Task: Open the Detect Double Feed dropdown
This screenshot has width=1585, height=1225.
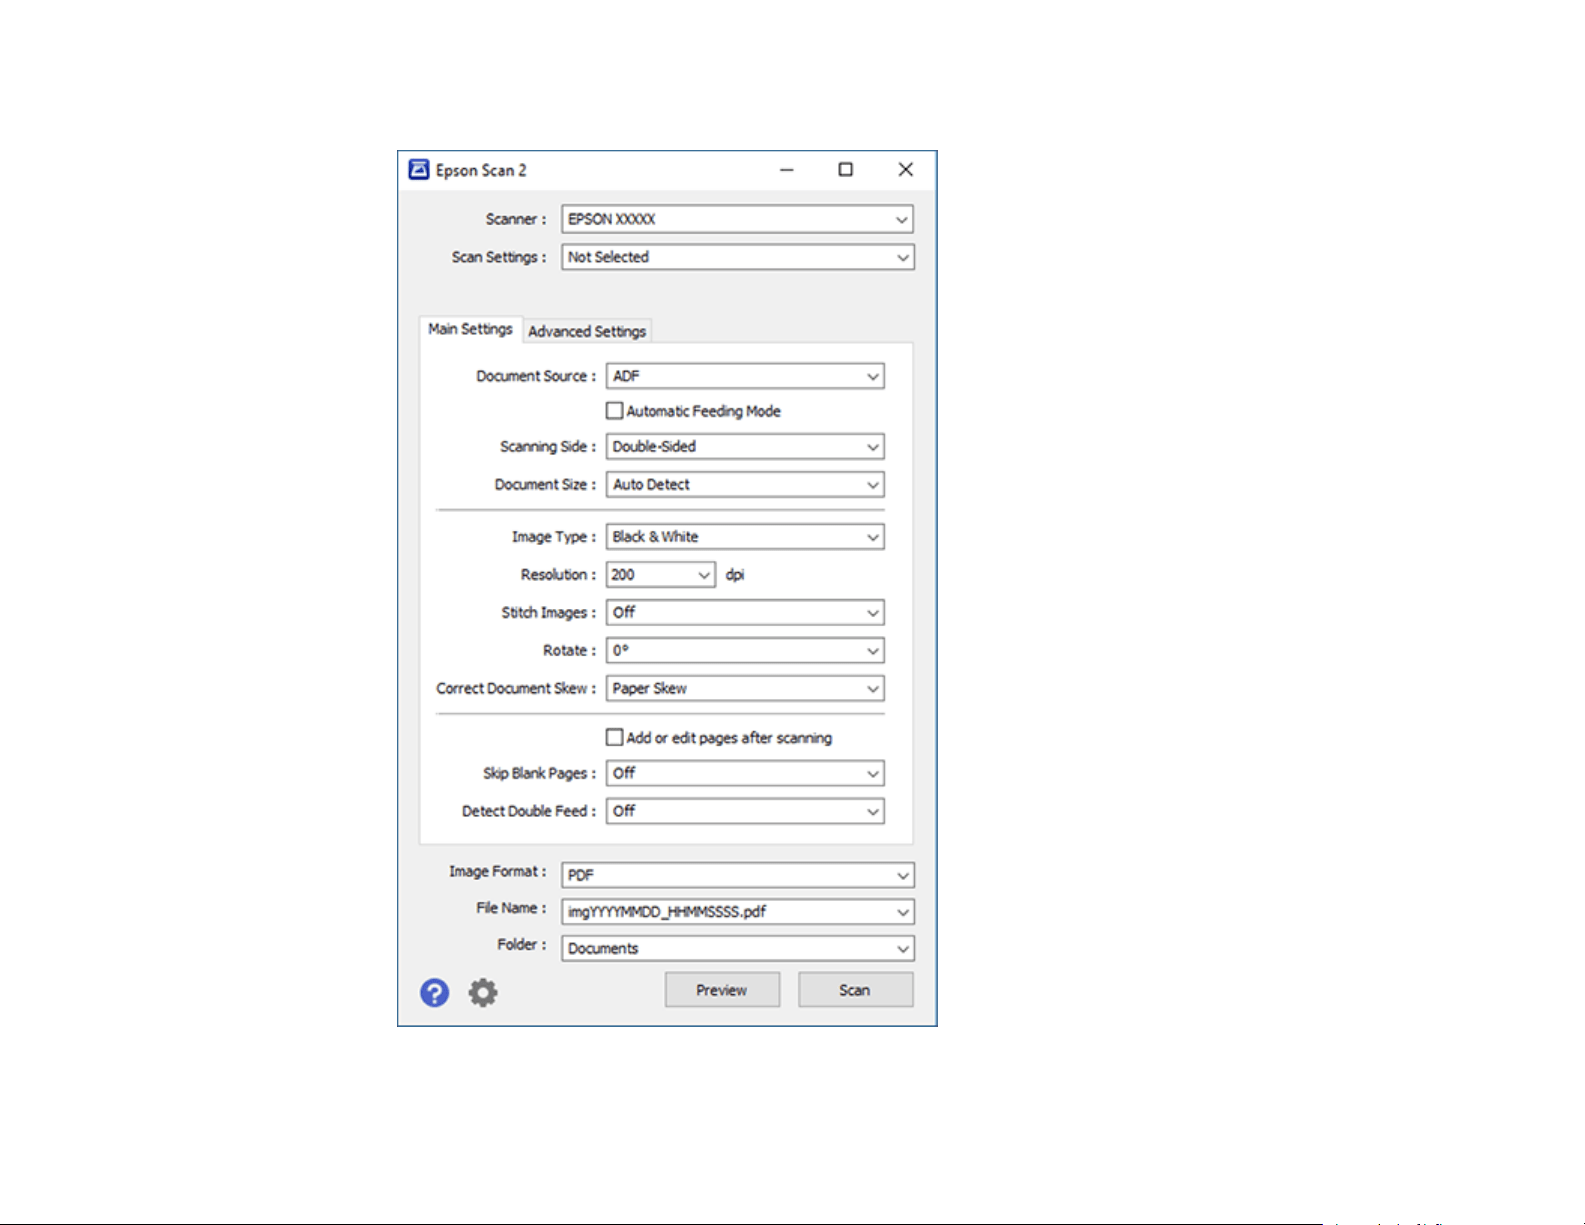Action: (x=745, y=812)
